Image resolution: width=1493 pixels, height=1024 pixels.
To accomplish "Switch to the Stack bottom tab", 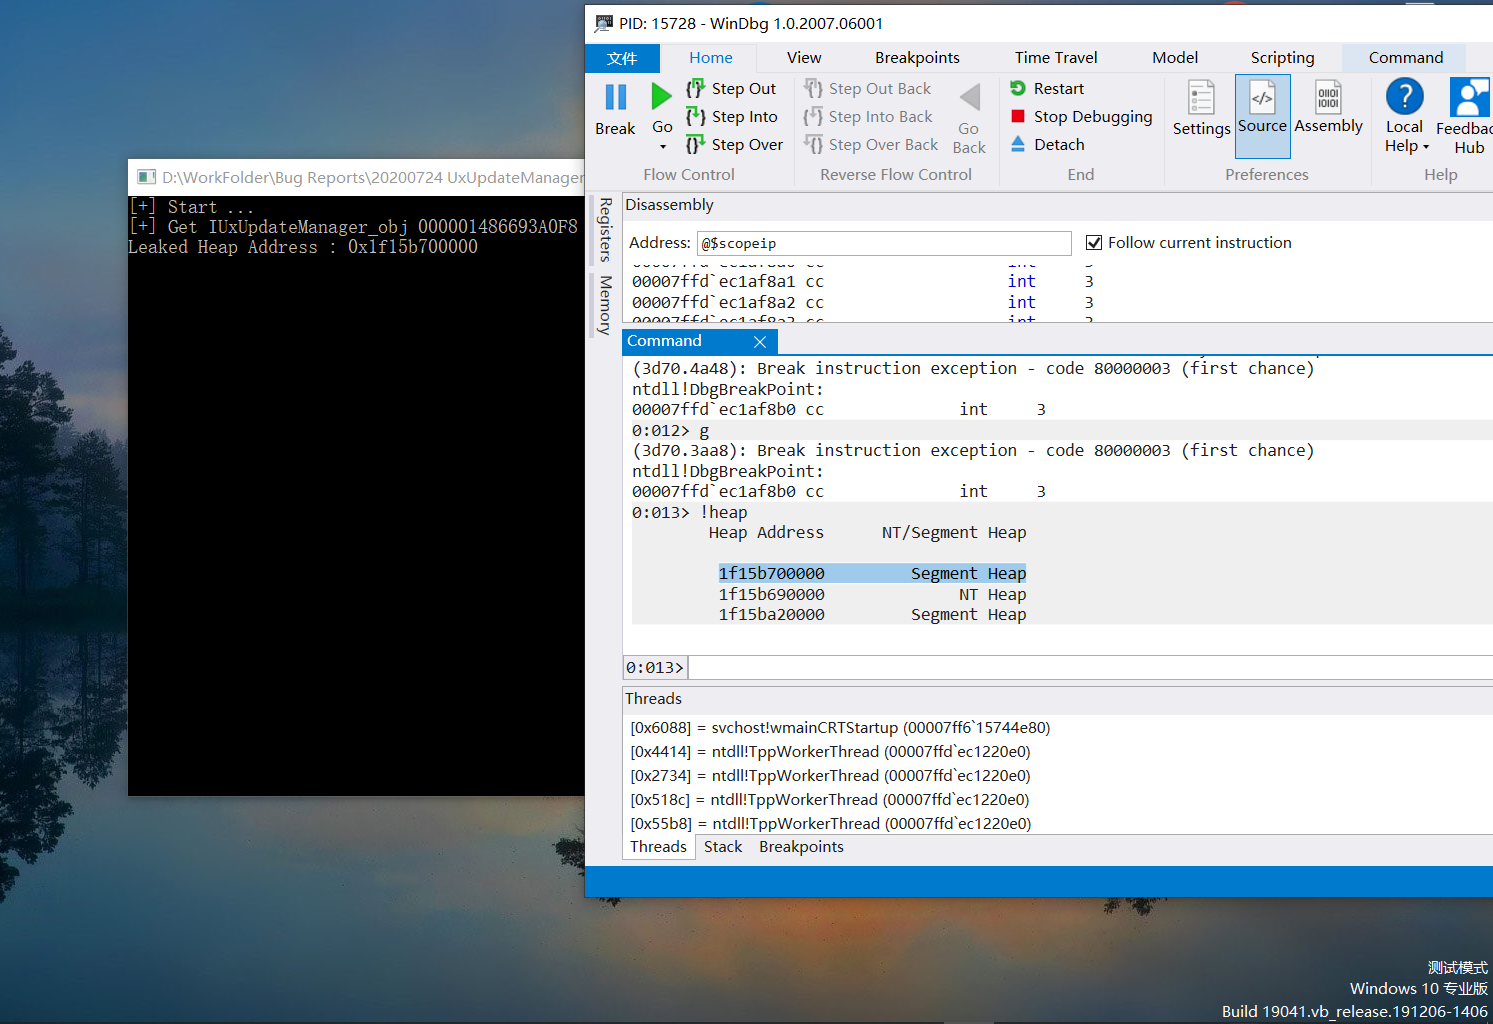I will pos(722,847).
